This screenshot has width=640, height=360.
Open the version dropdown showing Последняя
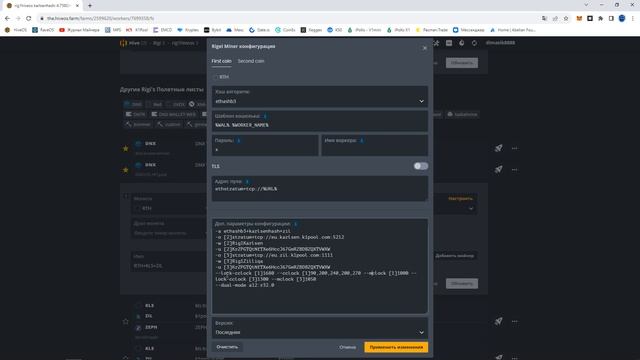click(x=320, y=328)
